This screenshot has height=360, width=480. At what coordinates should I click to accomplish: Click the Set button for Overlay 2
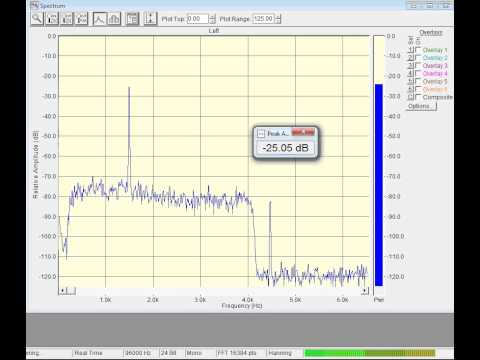click(x=411, y=58)
